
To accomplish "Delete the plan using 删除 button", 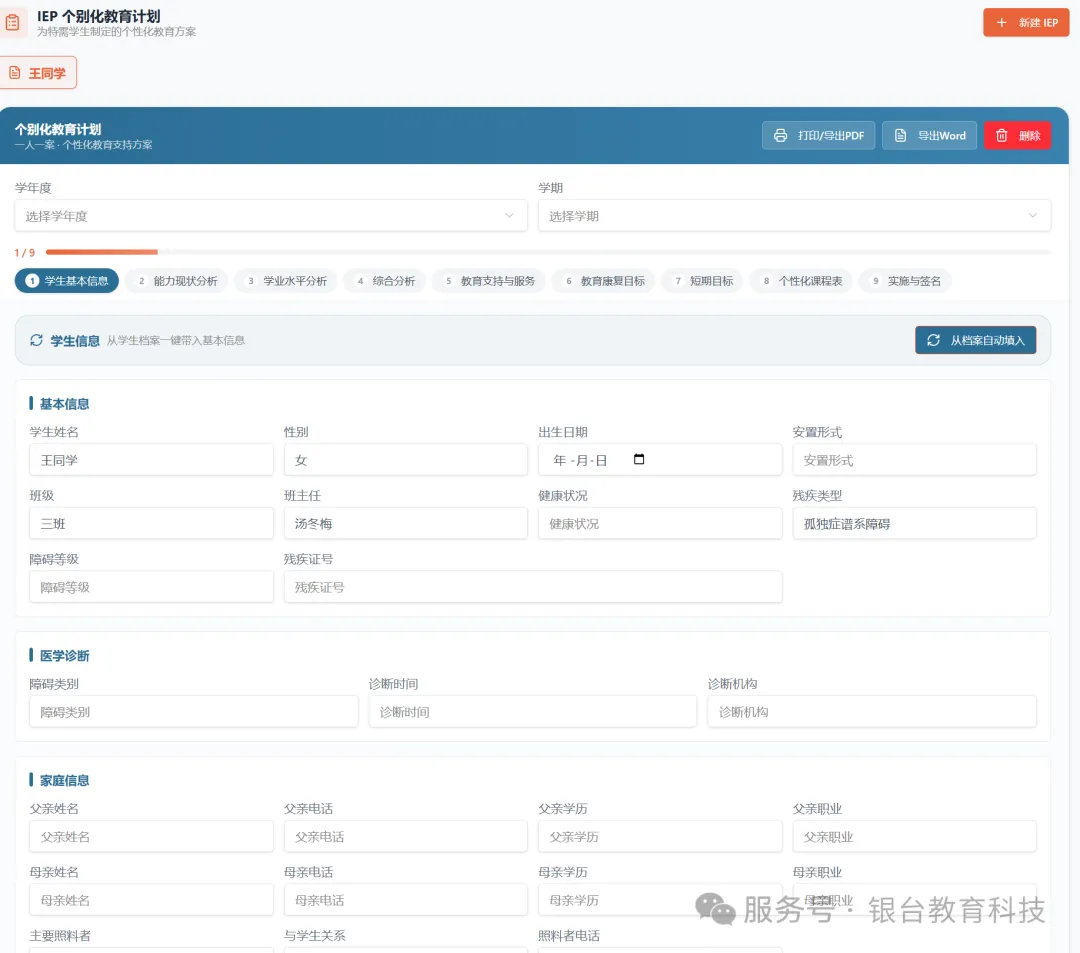I will tap(1017, 136).
